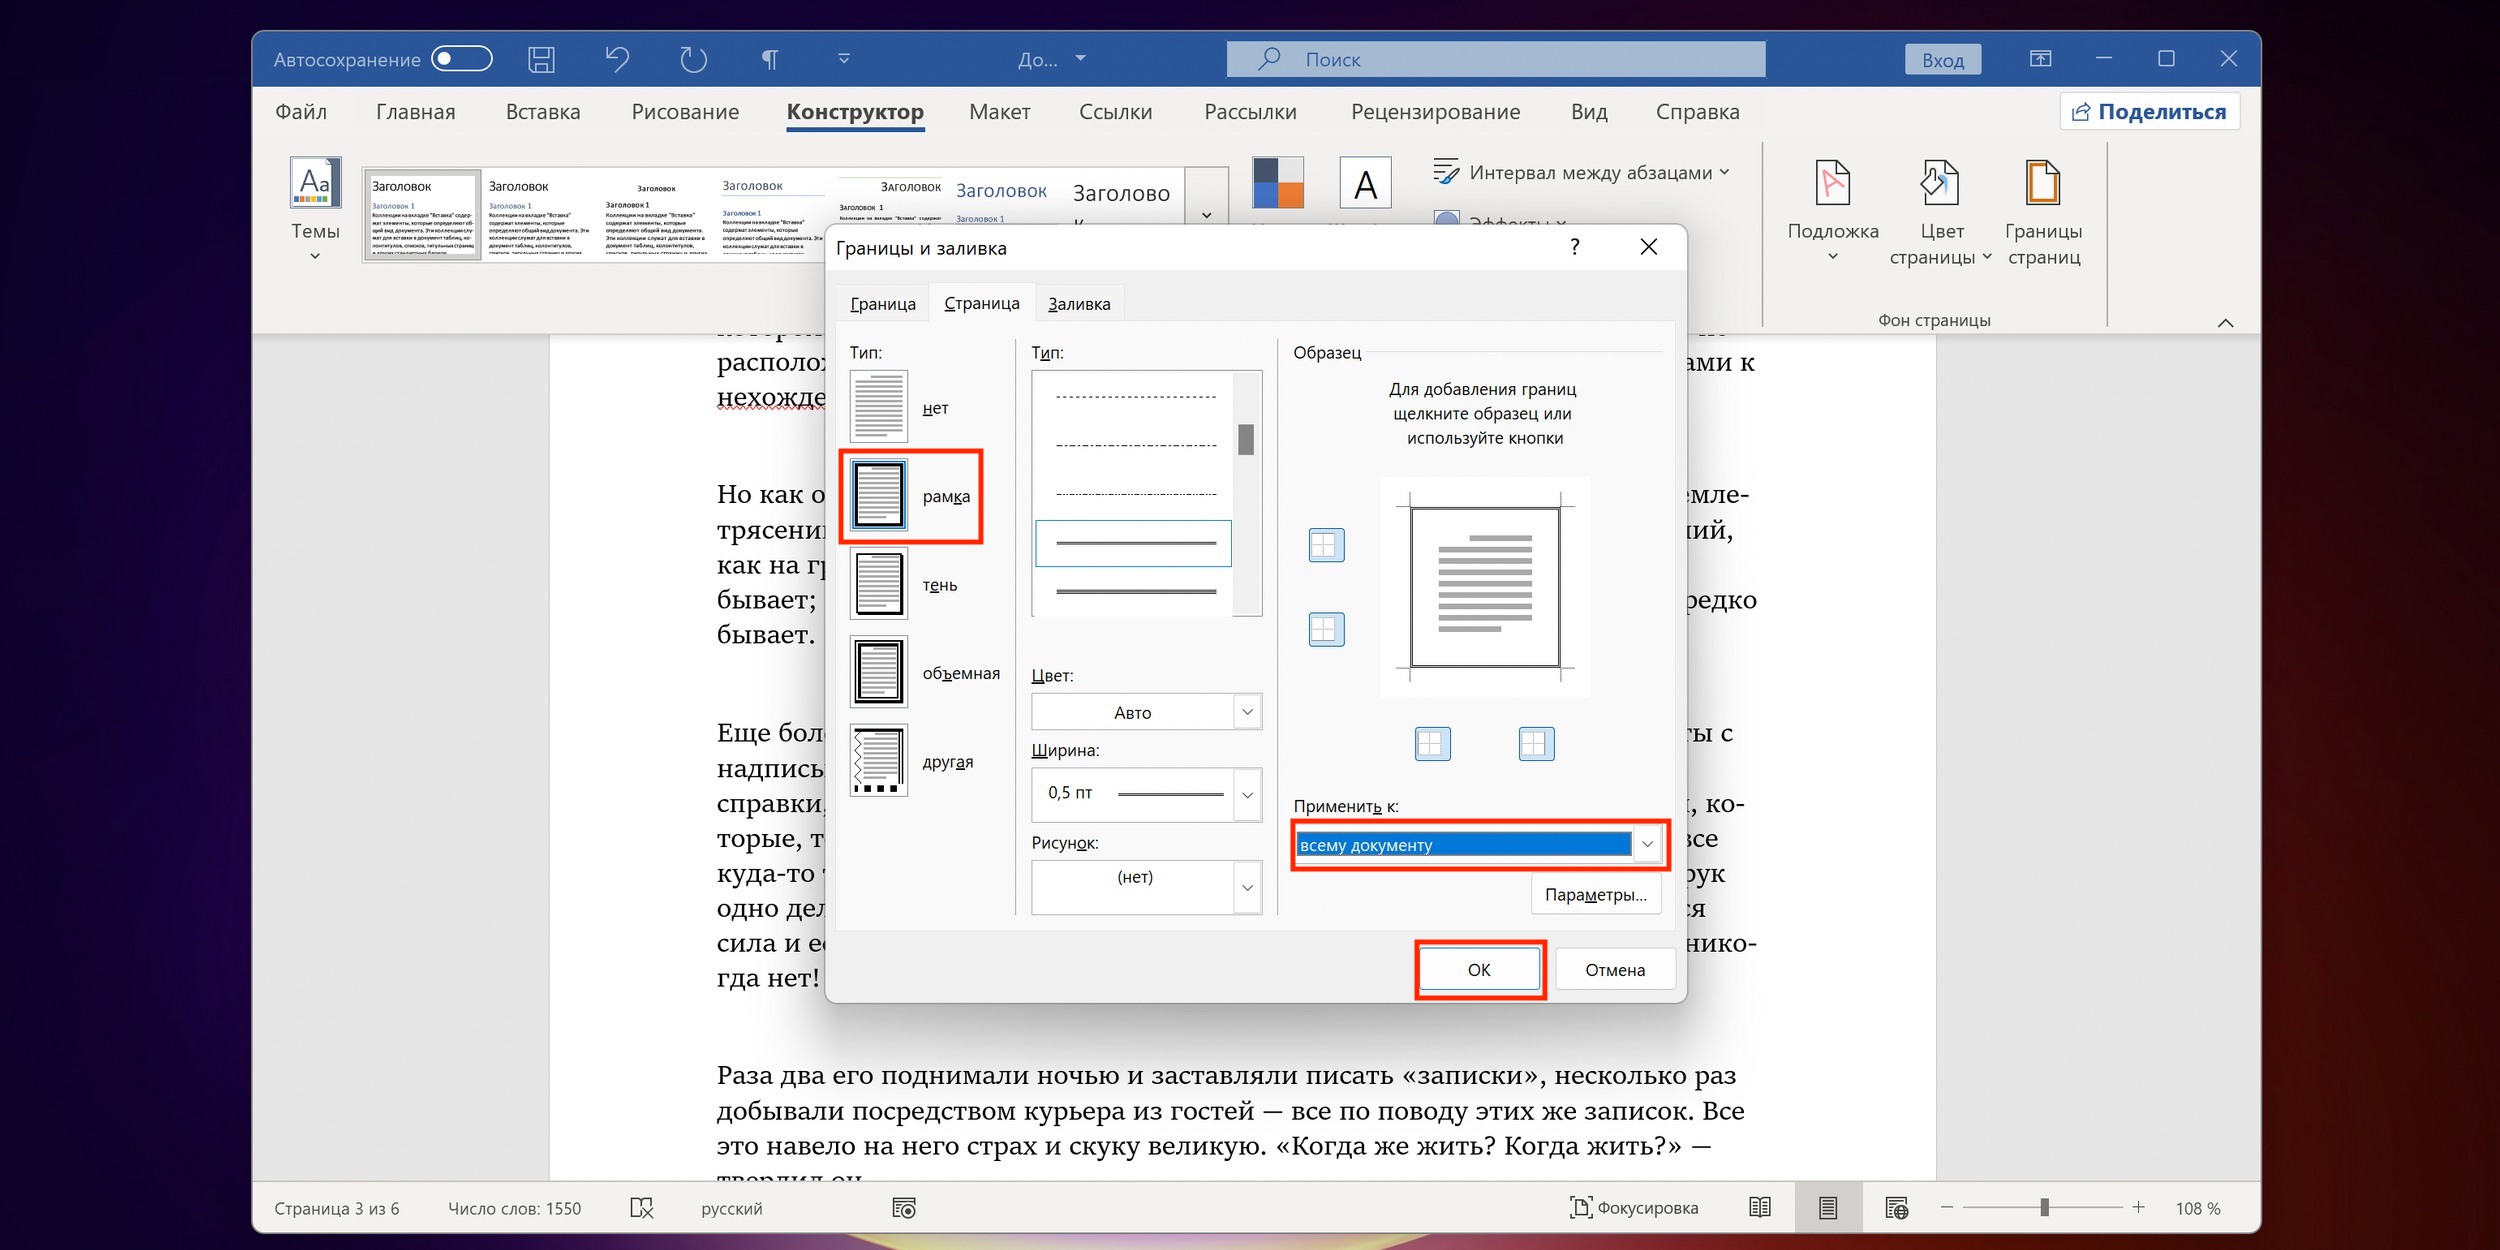Click the Параметры... button
The height and width of the screenshot is (1250, 2500).
pos(1595,895)
